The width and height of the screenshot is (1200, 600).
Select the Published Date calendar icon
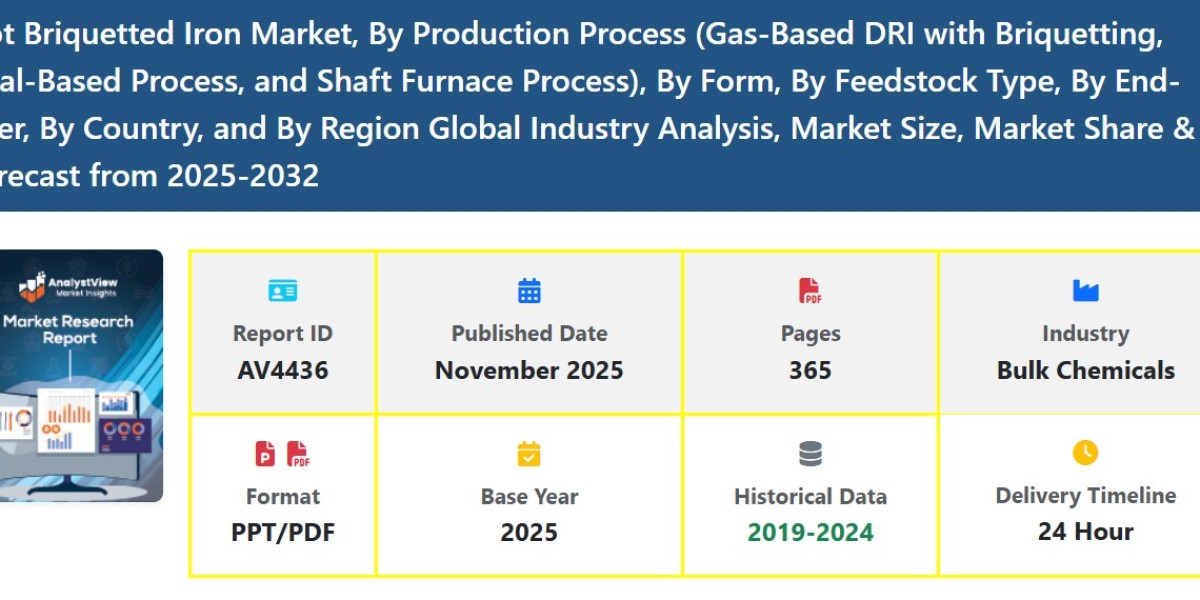point(529,290)
